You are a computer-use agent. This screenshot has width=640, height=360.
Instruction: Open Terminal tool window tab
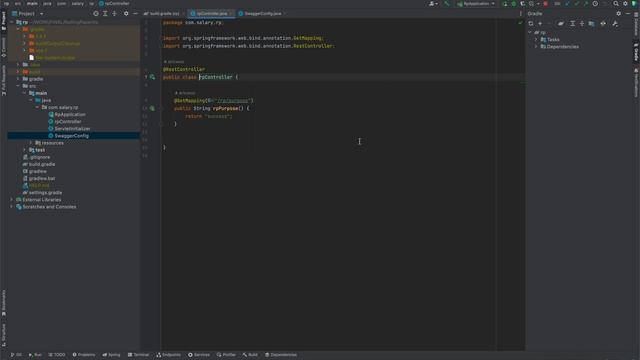[x=138, y=355]
